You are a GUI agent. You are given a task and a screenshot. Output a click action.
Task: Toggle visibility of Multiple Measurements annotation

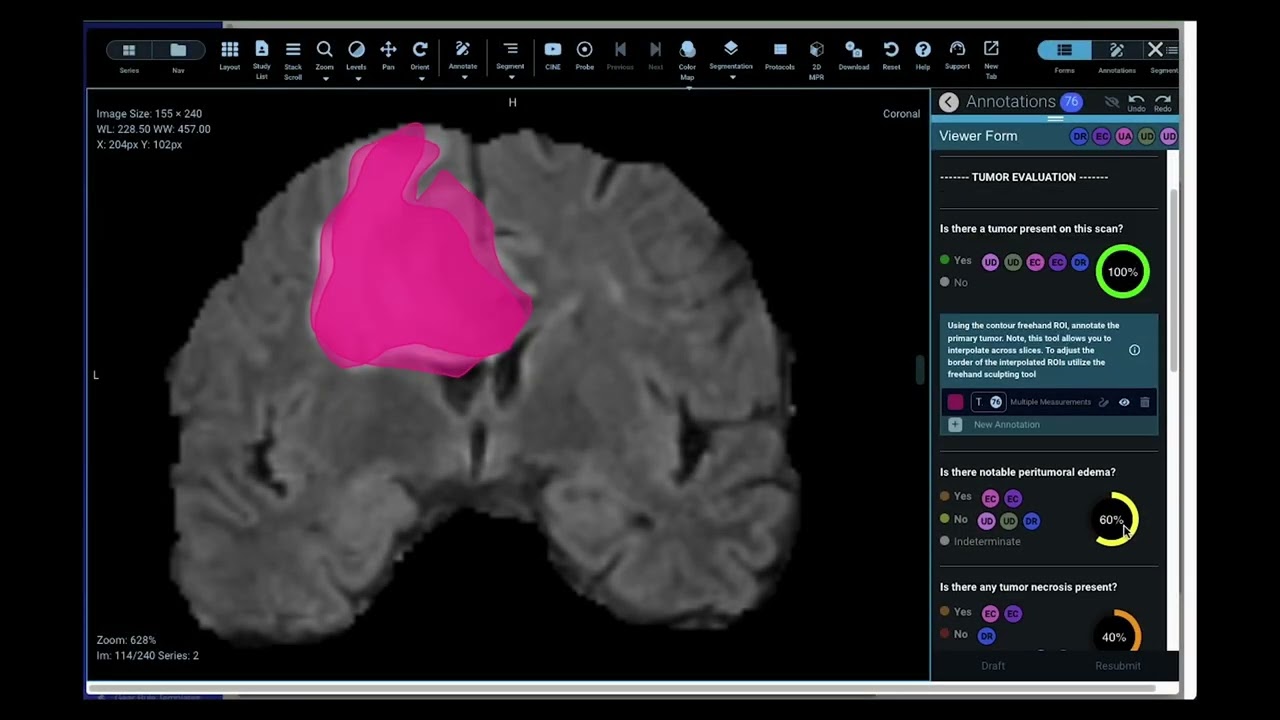1124,402
